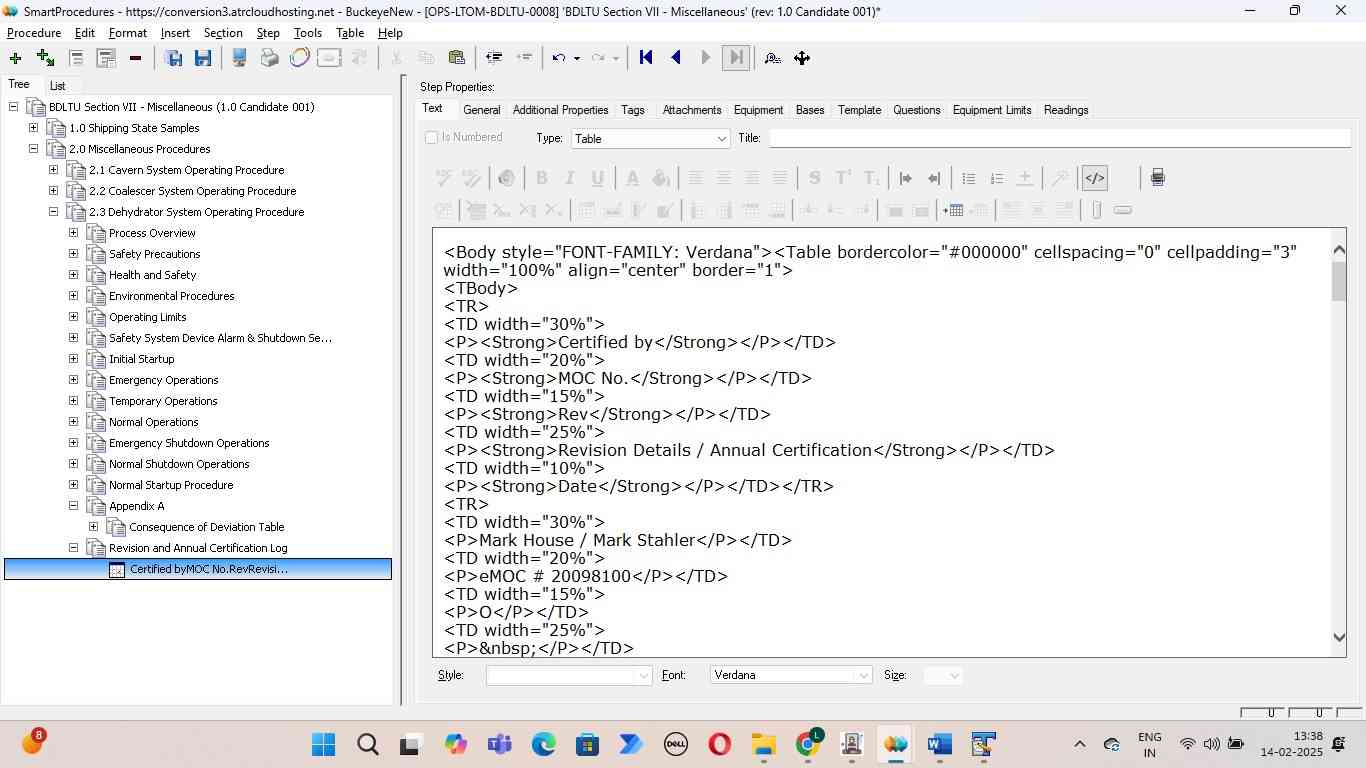Click the Undo arrow icon
The width and height of the screenshot is (1366, 768).
559,58
